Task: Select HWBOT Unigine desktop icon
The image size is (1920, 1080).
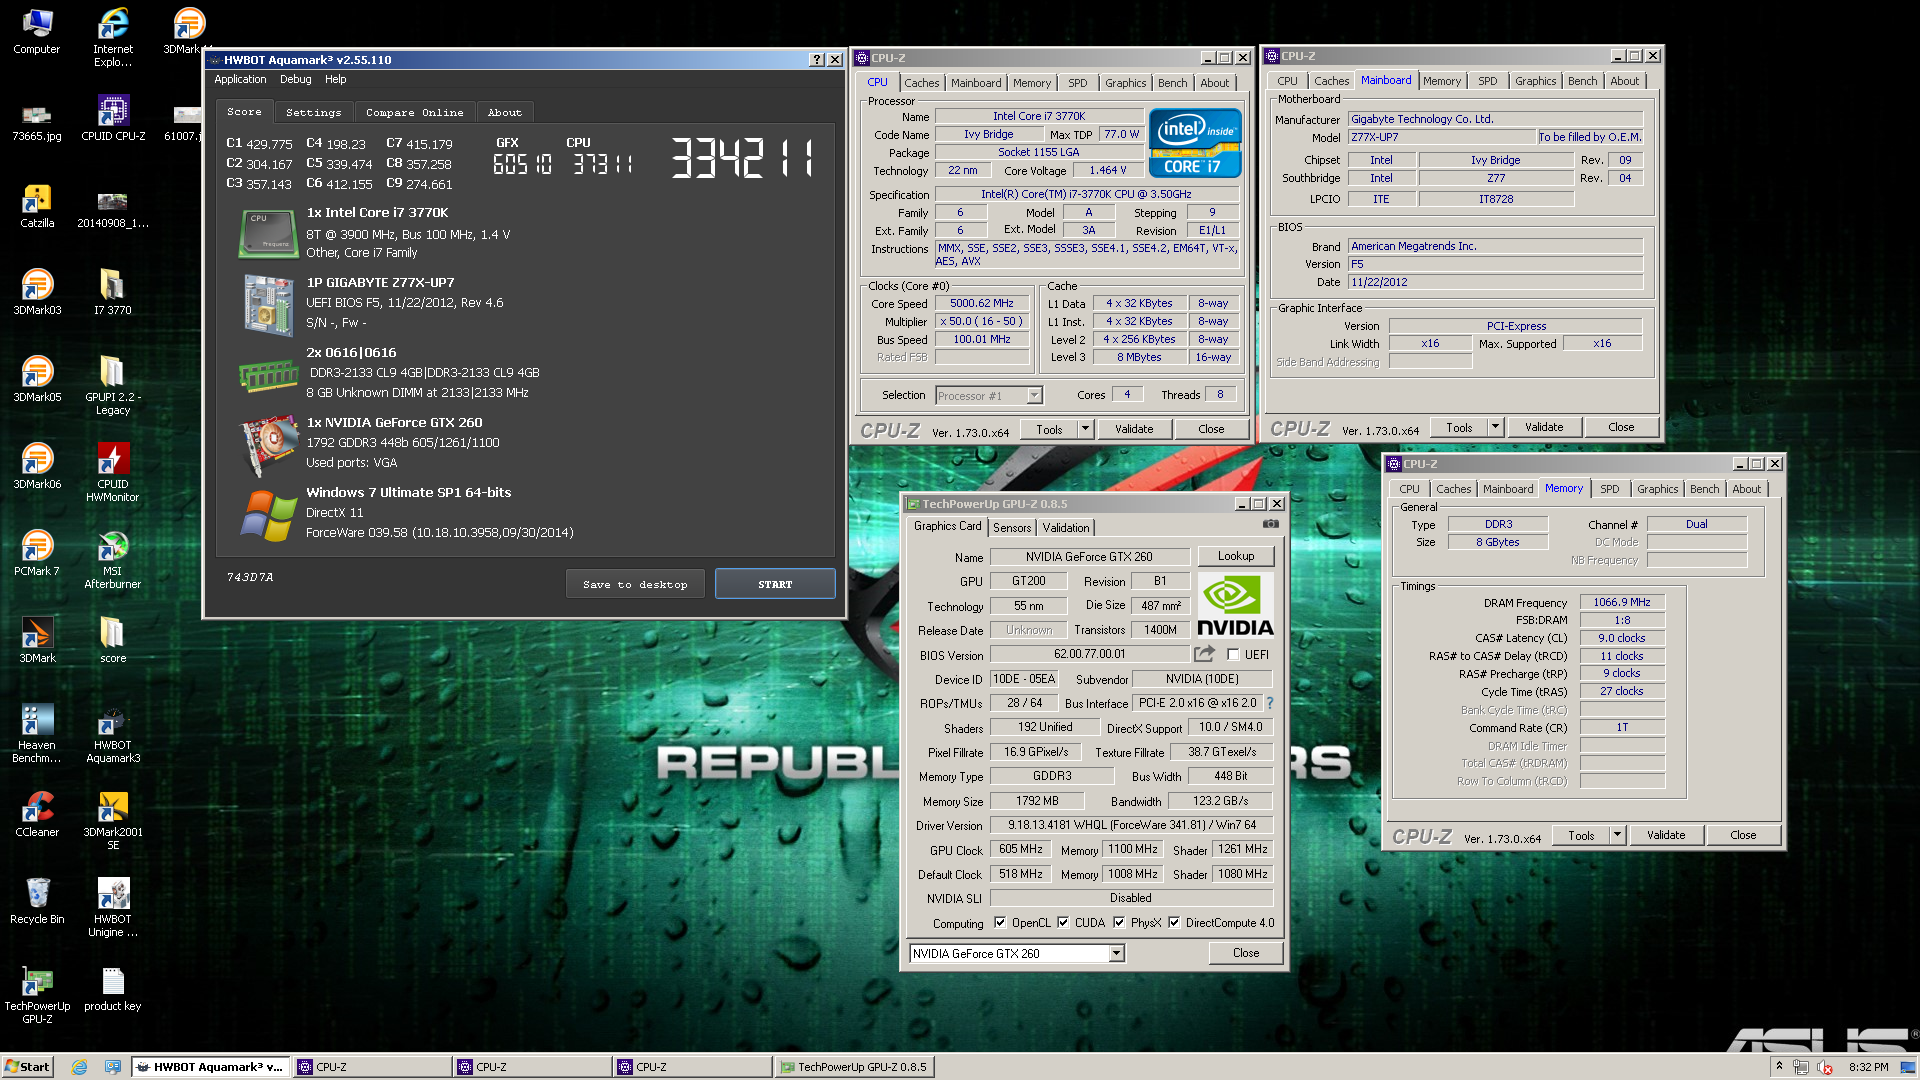Action: click(x=113, y=907)
